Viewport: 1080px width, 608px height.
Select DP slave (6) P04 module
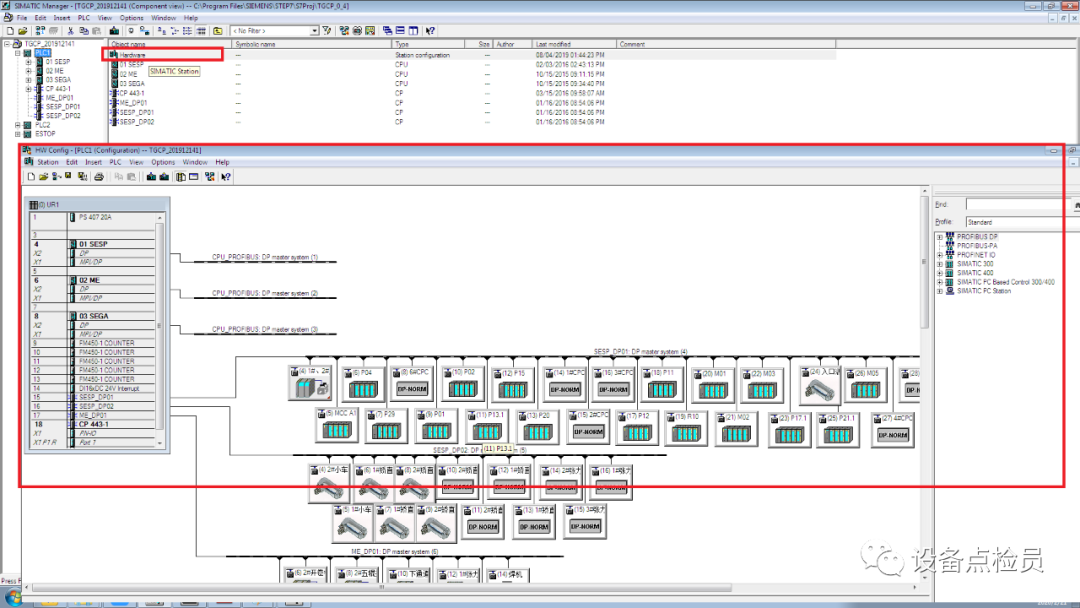pyautogui.click(x=363, y=384)
